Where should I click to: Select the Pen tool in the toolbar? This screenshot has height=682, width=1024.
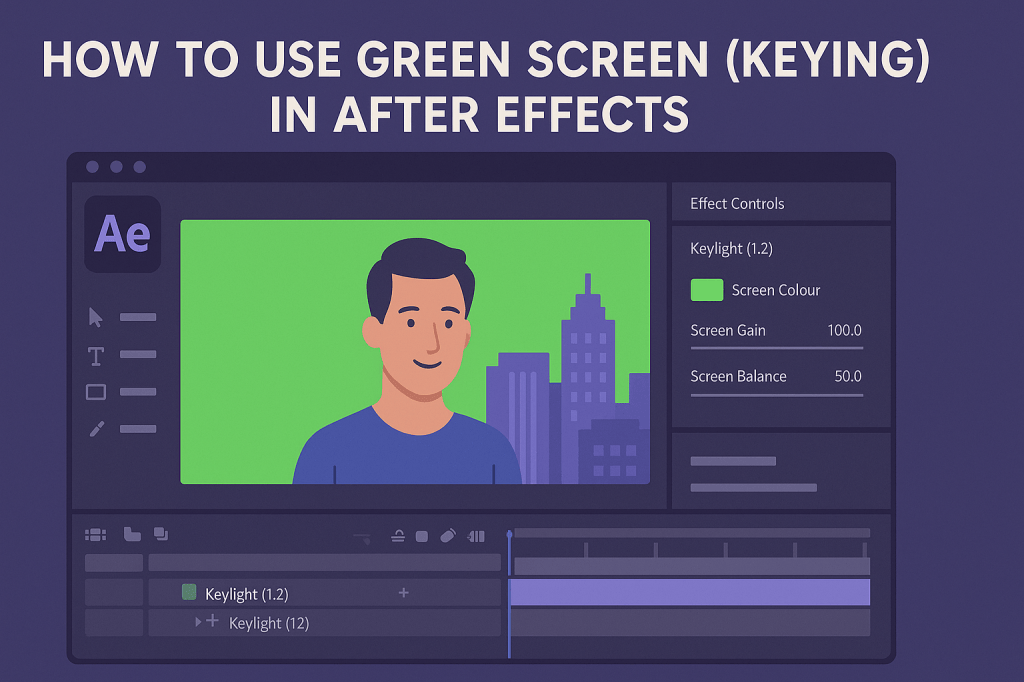click(x=97, y=429)
